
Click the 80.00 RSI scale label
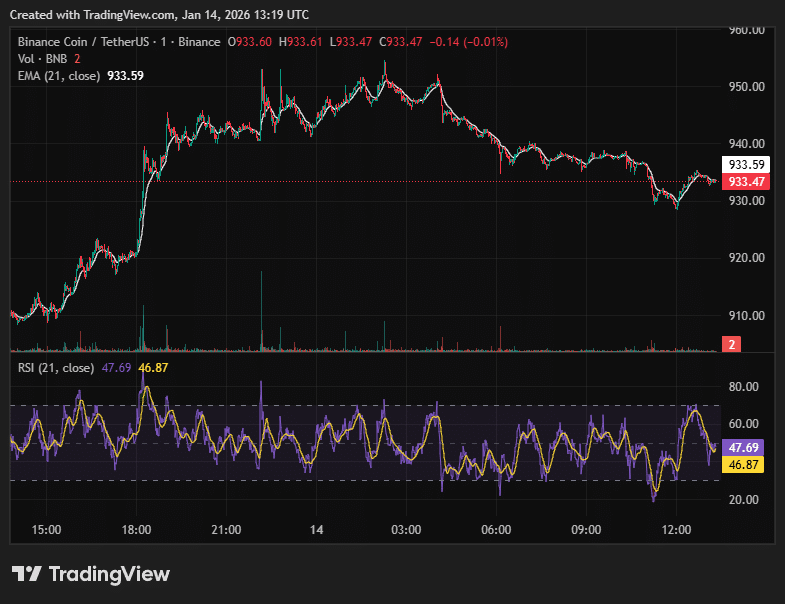click(745, 387)
